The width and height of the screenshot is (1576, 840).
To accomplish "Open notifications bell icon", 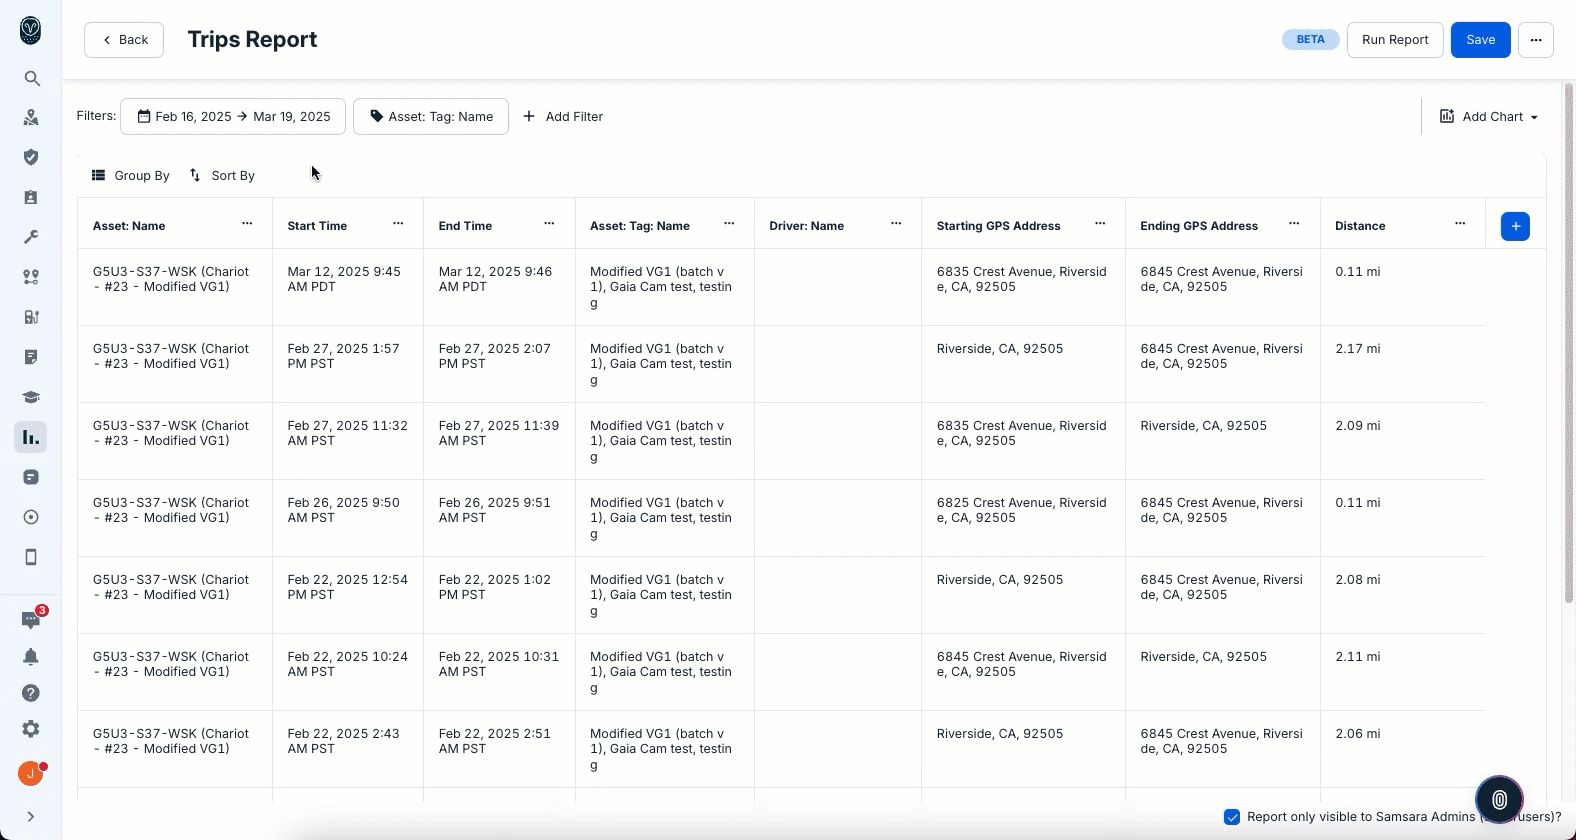I will [31, 657].
